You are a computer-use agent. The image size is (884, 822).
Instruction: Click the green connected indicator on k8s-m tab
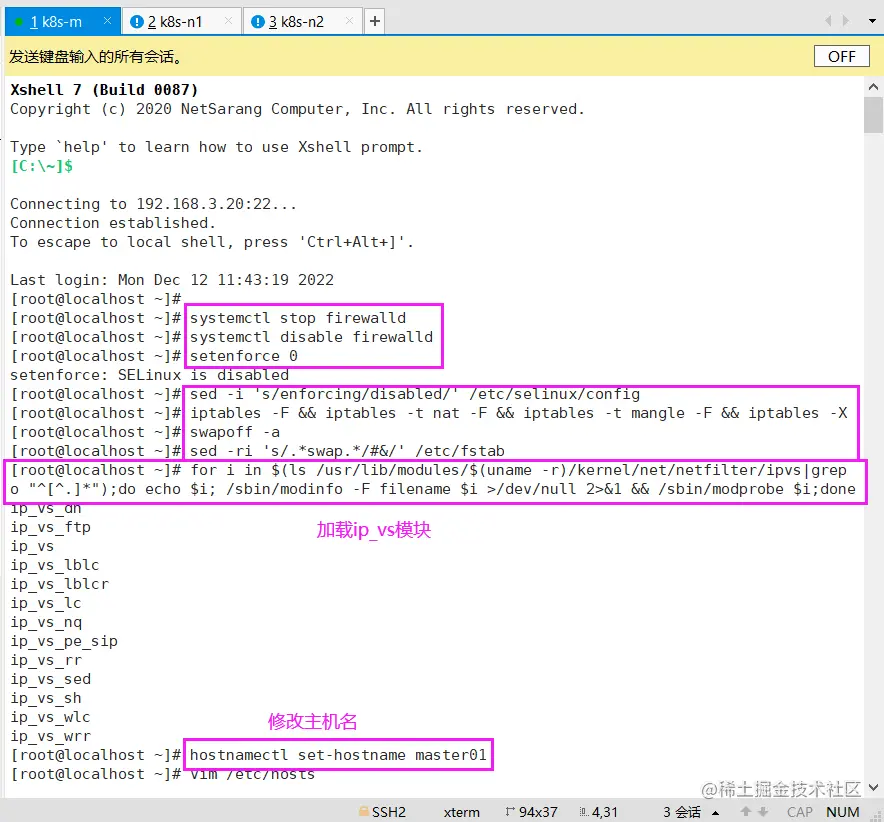tap(19, 23)
